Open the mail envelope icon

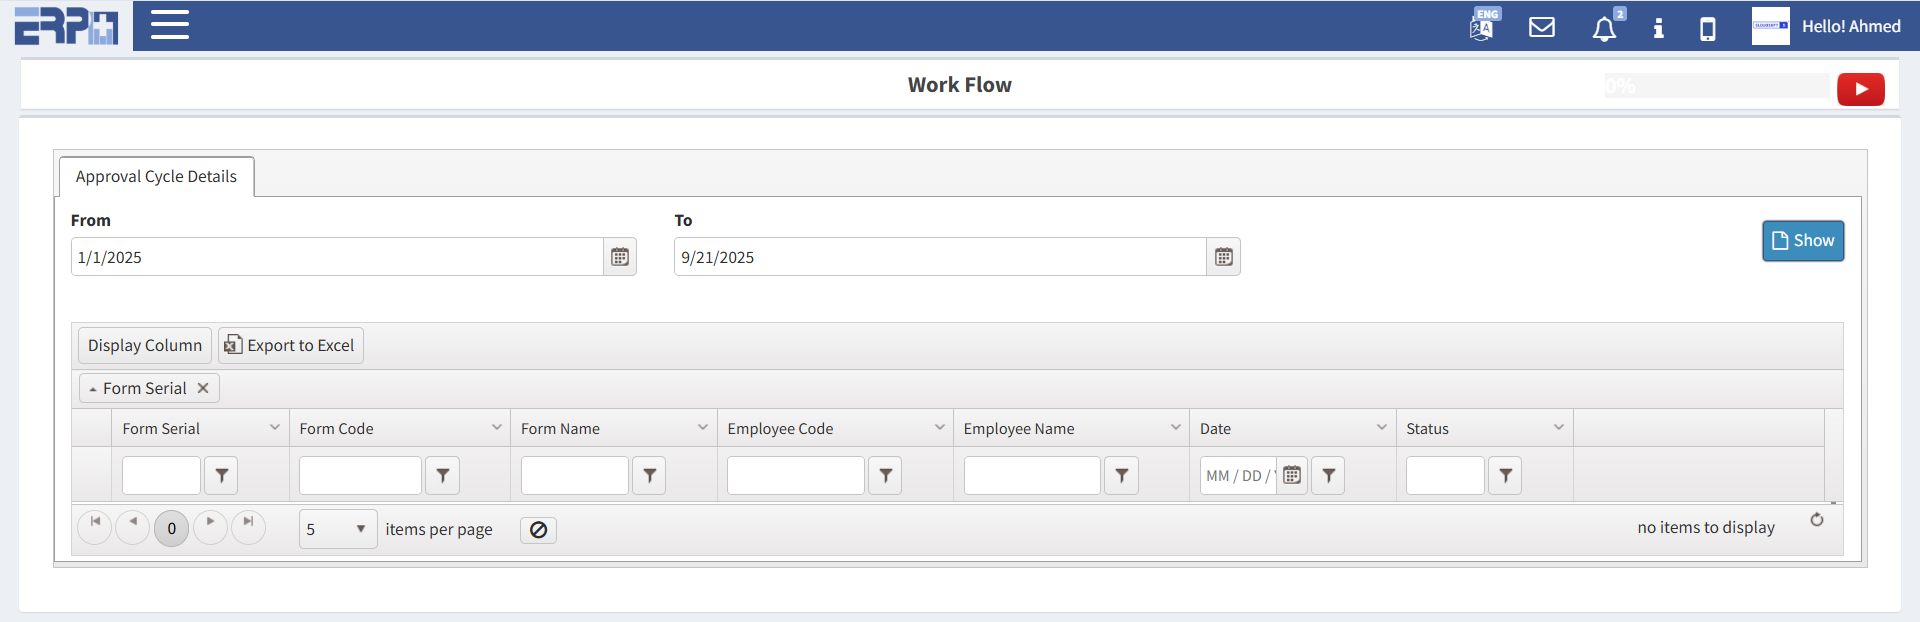coord(1542,27)
